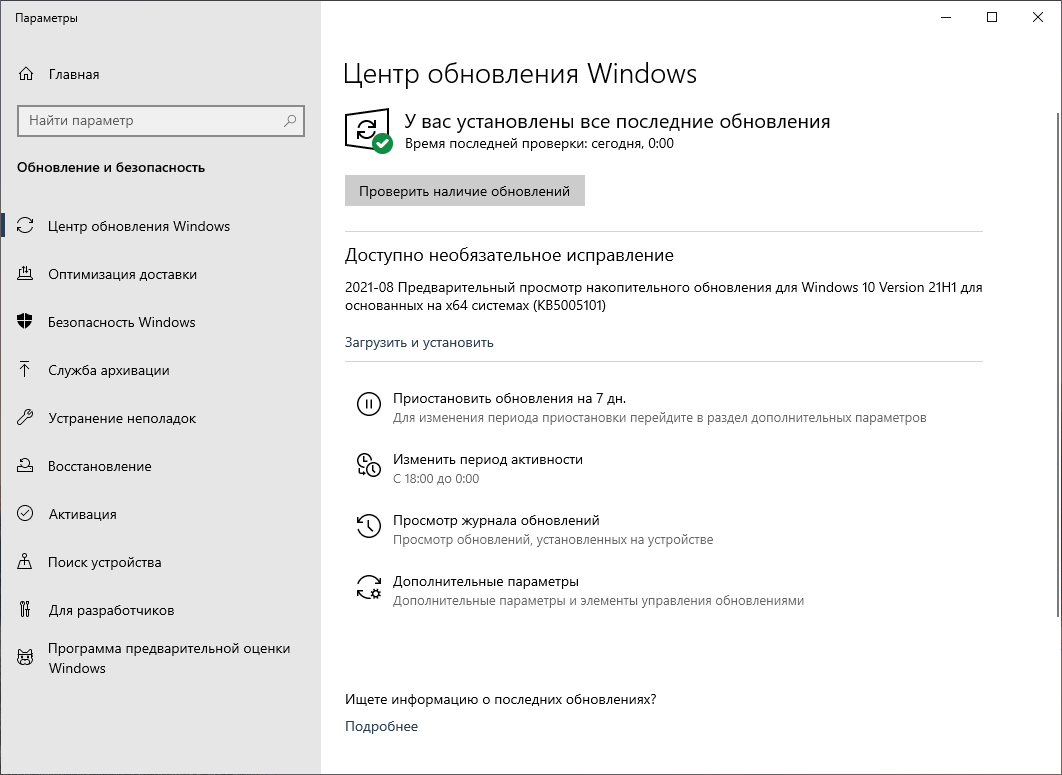Image resolution: width=1062 pixels, height=775 pixels.
Task: Click the shield icon for Безопасность Windows
Action: coord(26,322)
